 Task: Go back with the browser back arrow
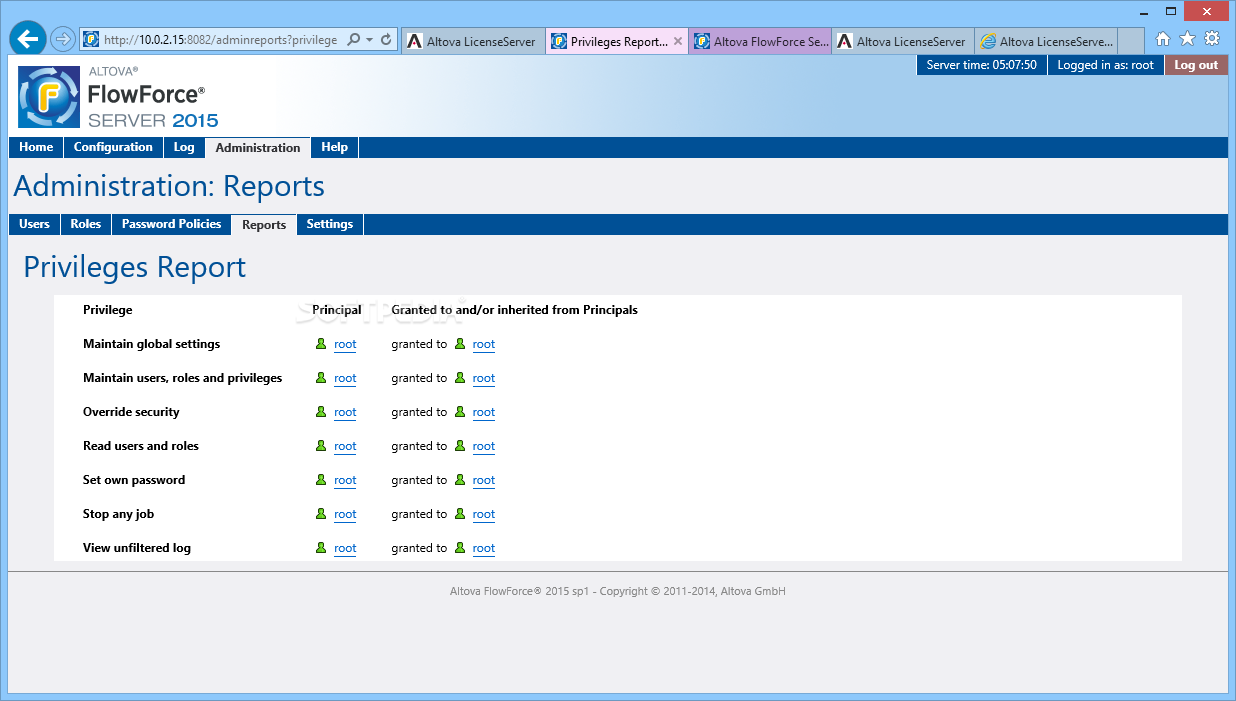click(x=28, y=39)
